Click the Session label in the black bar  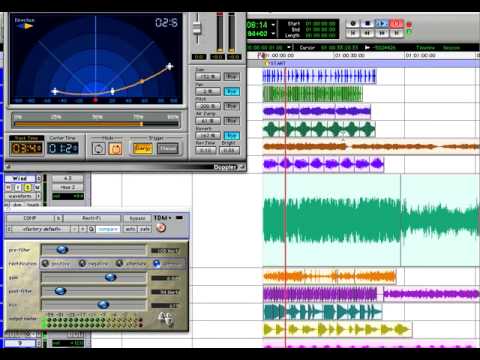451,48
